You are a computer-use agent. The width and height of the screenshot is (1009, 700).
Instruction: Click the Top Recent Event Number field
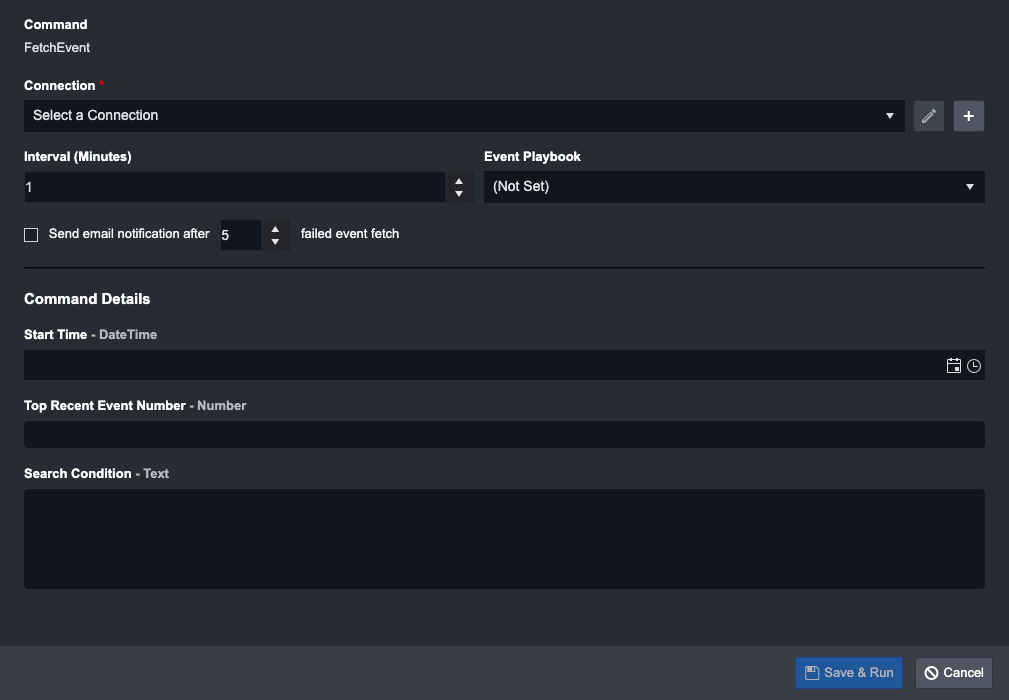[x=504, y=434]
